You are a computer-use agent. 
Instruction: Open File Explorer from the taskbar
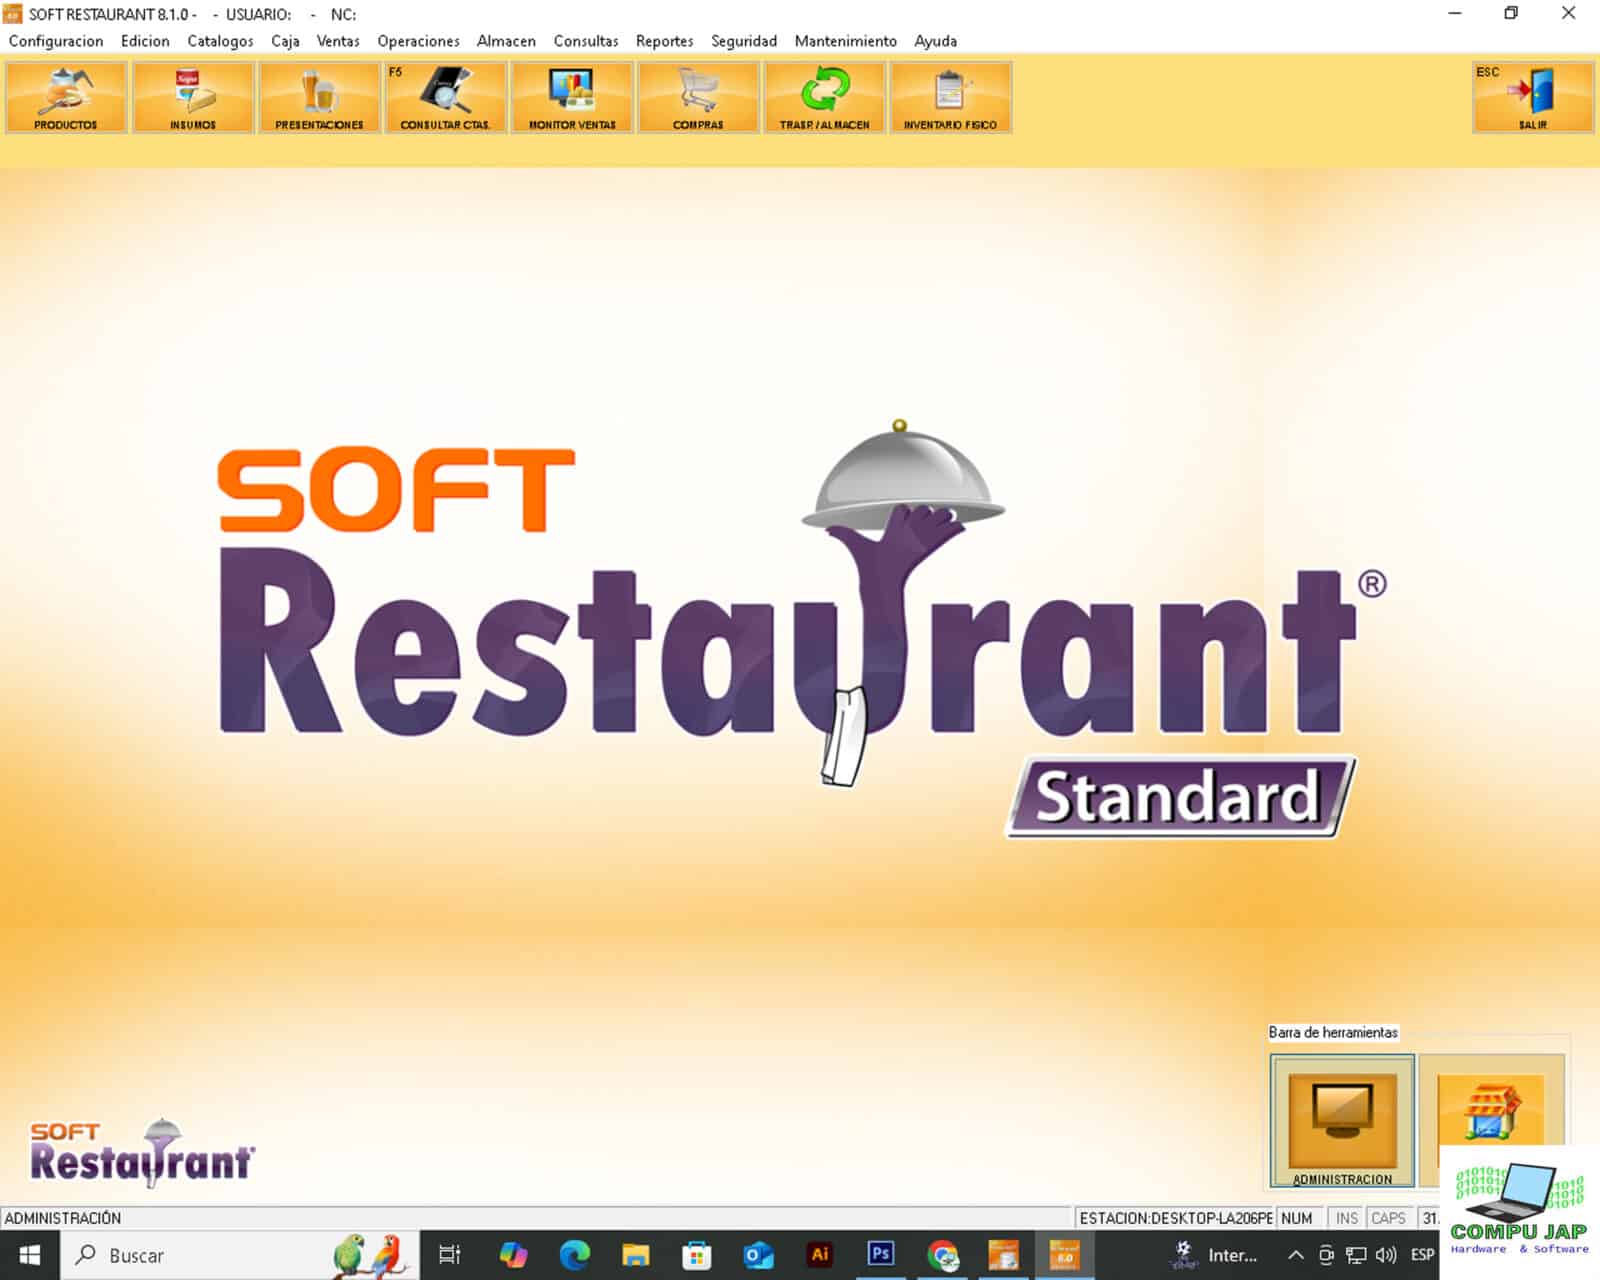pyautogui.click(x=636, y=1255)
